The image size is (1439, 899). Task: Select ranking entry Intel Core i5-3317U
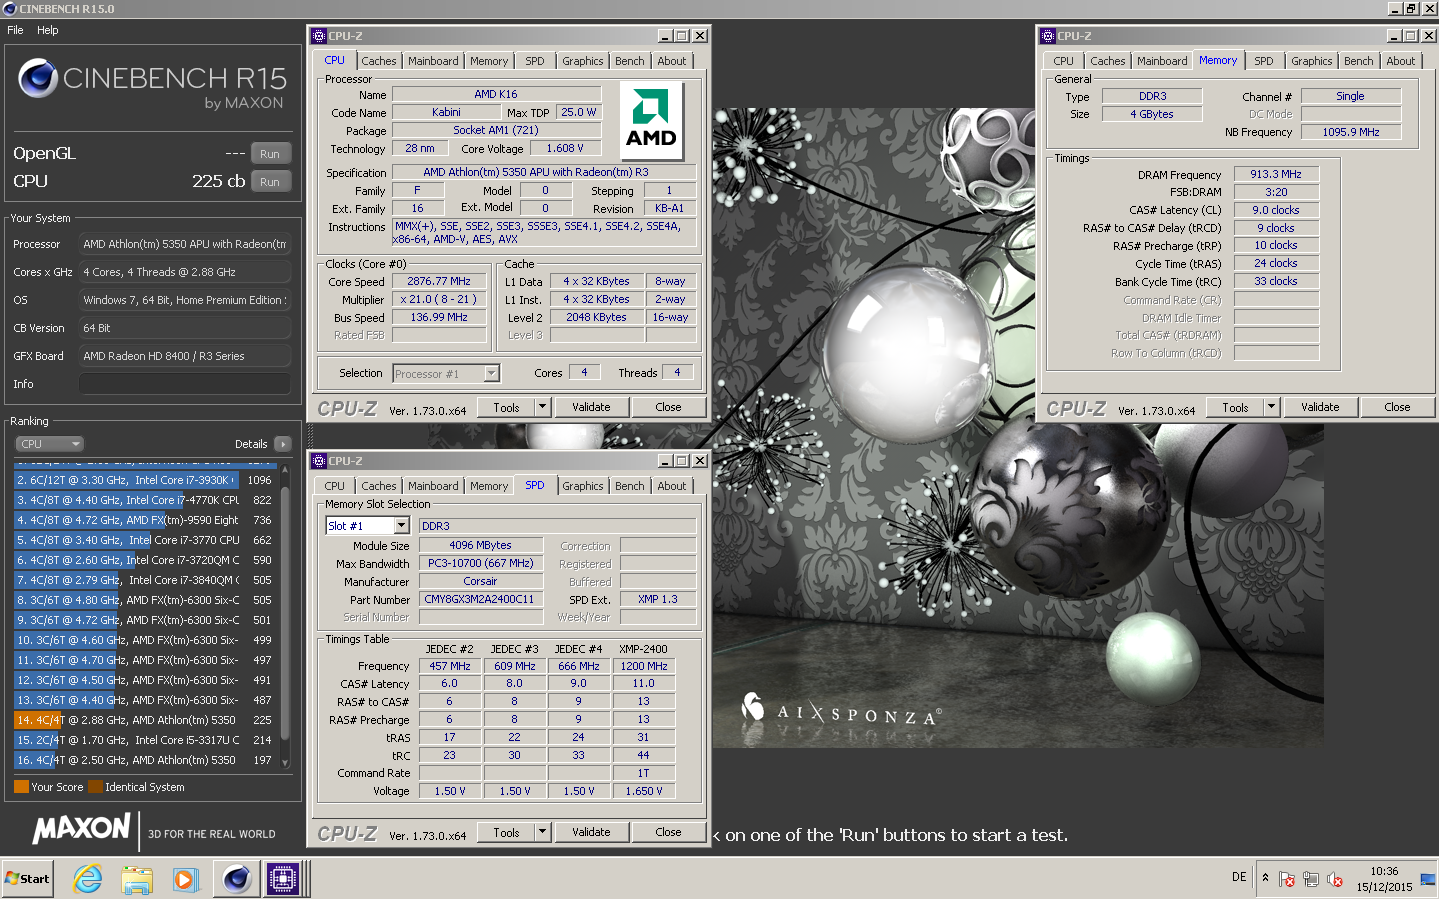click(144, 740)
